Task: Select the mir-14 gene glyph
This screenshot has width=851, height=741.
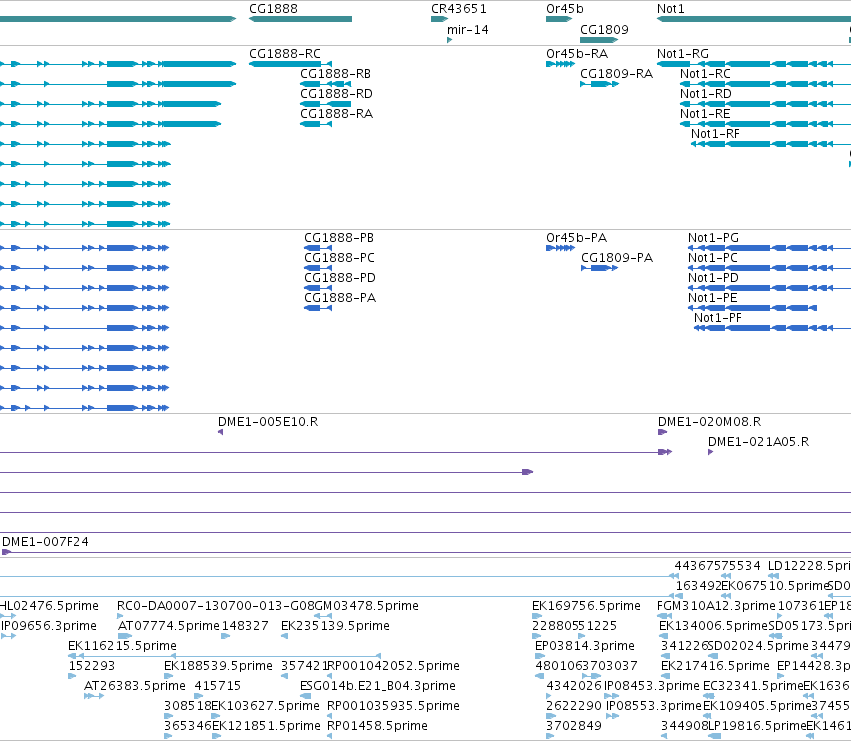Action: click(x=449, y=40)
